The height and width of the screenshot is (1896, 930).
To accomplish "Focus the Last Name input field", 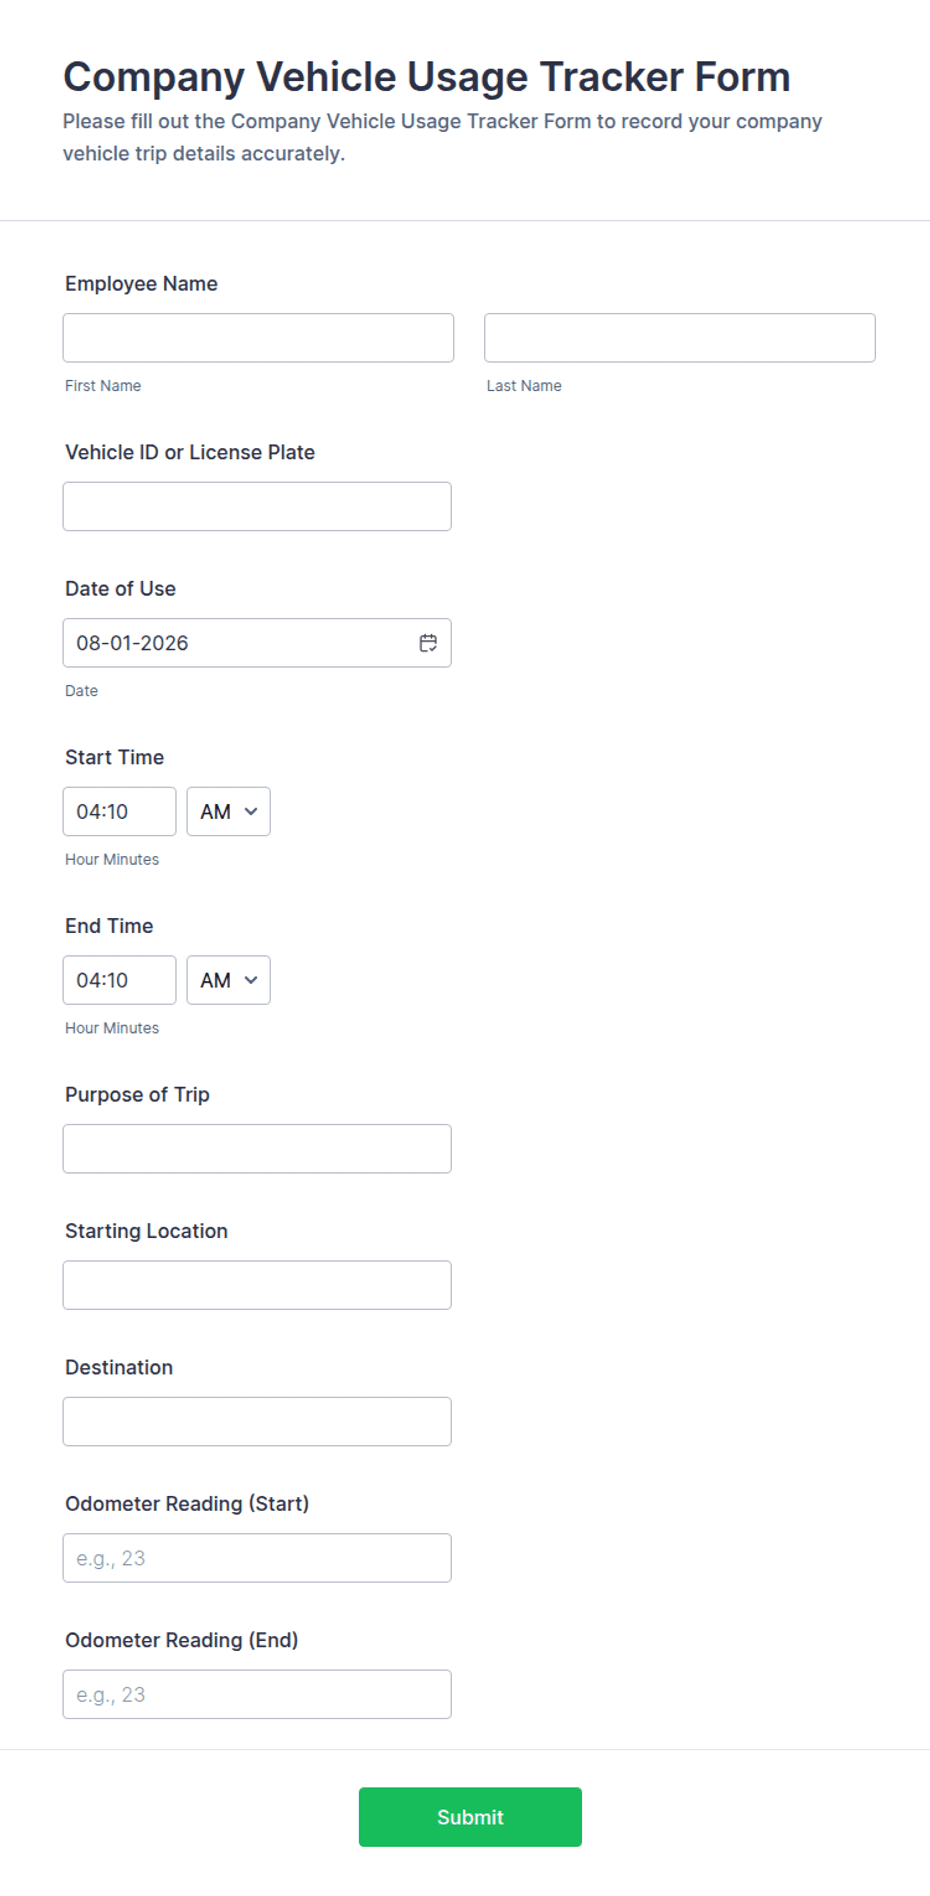I will [680, 338].
